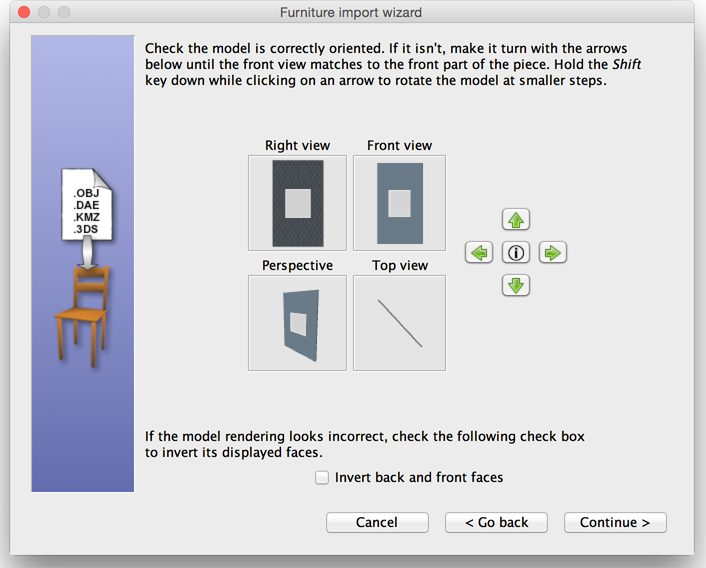Click the green down arrow to rotate model

pyautogui.click(x=516, y=285)
